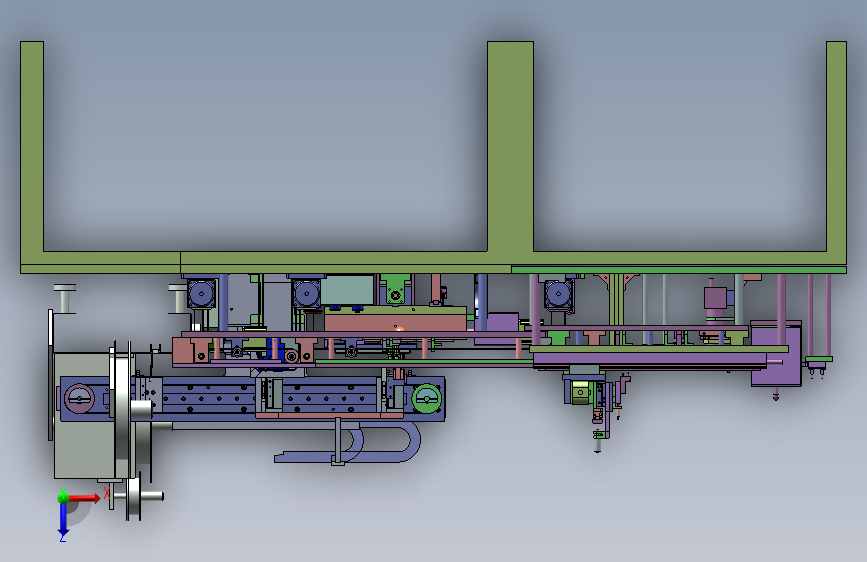The width and height of the screenshot is (867, 562).
Task: Select the large silver pulley wheel
Action: (x=124, y=410)
